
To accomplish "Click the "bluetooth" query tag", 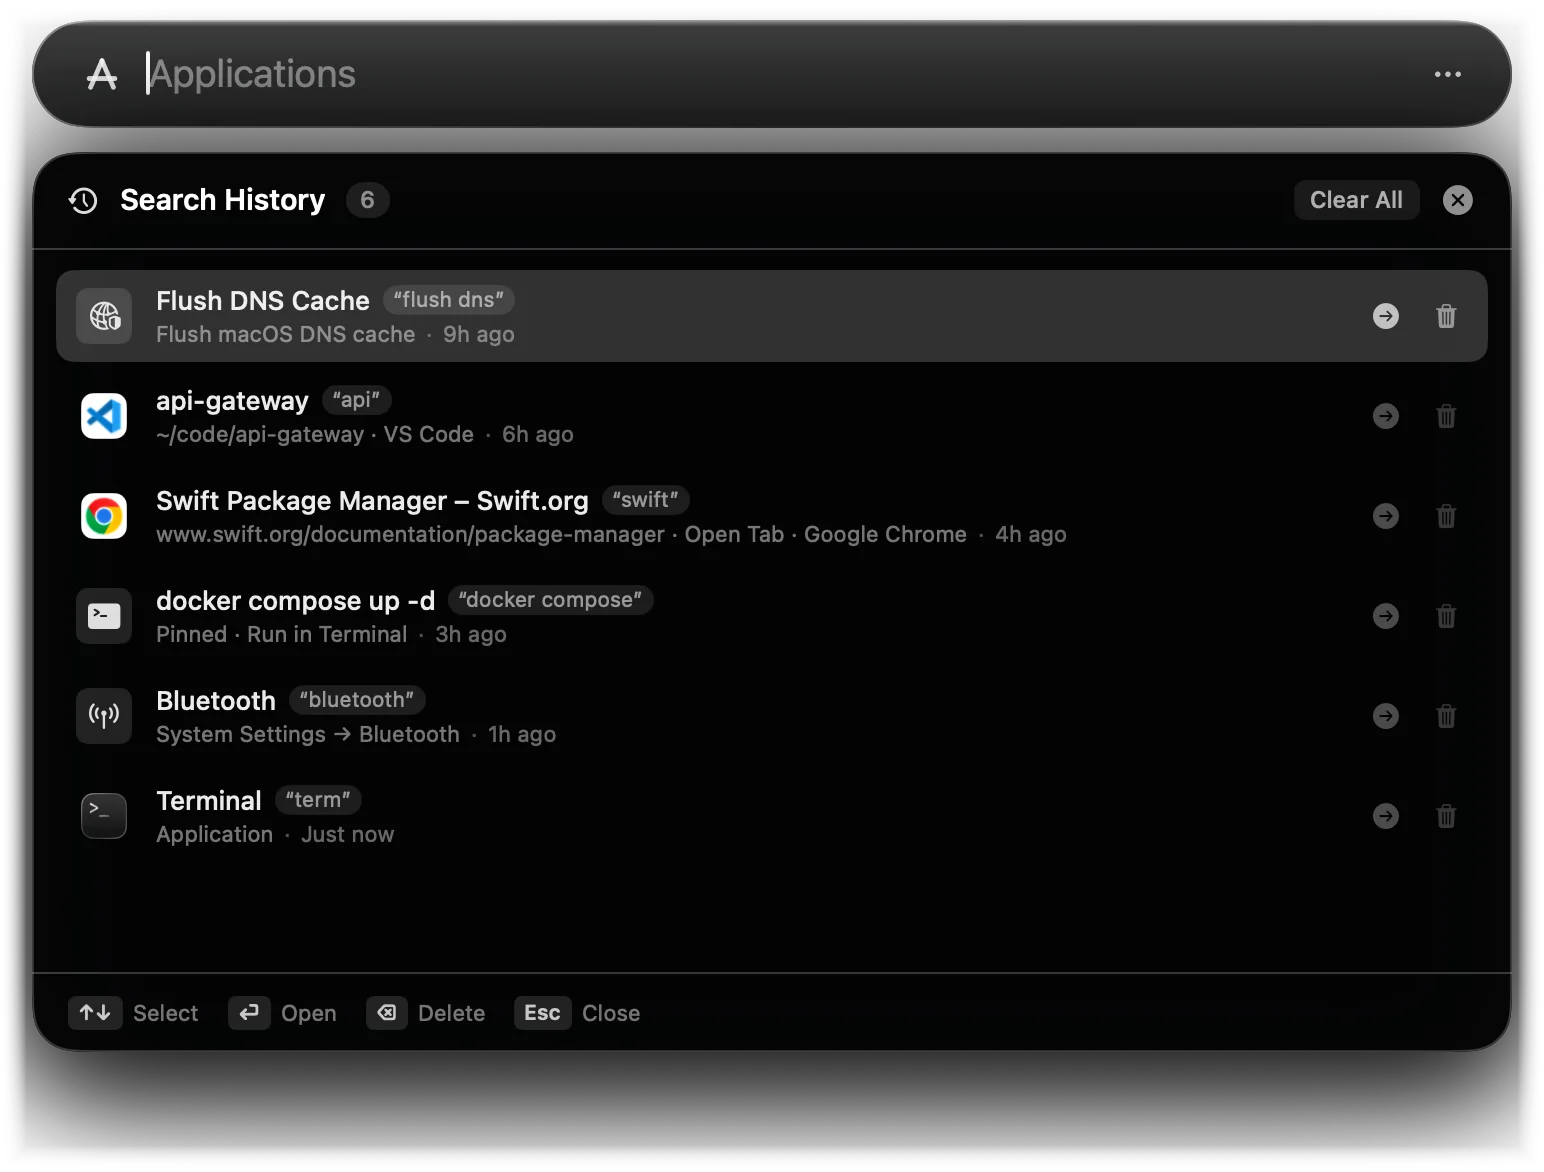I will 357,700.
